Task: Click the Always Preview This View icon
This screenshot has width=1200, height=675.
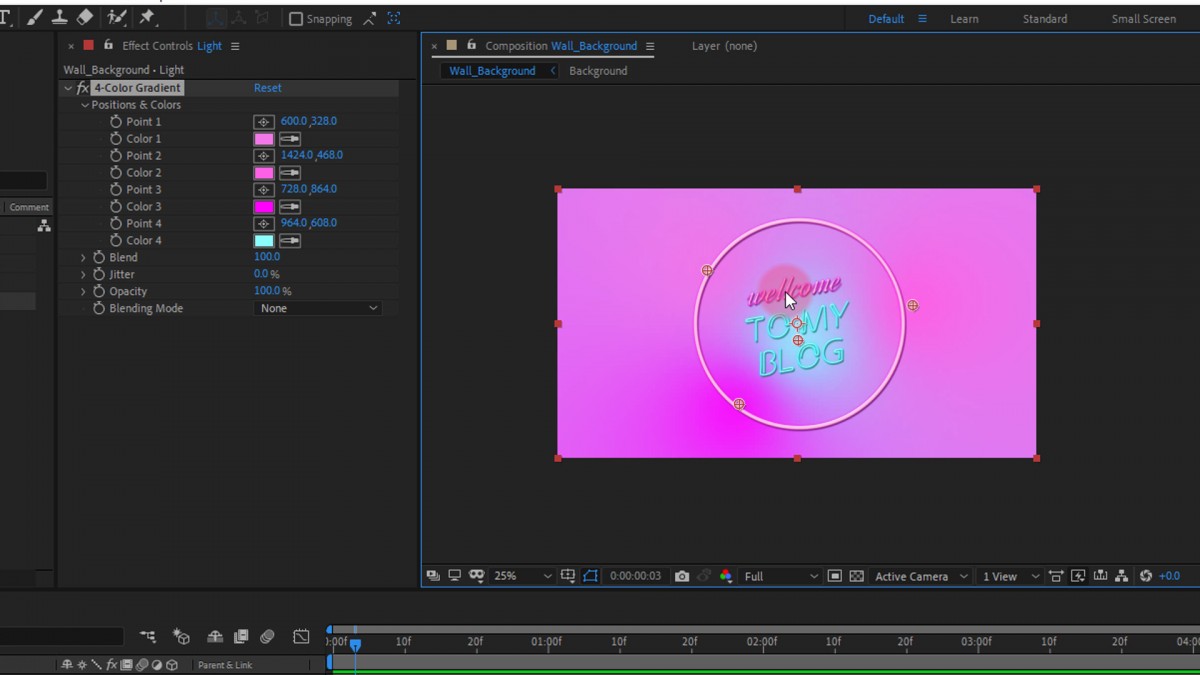Action: (433, 576)
